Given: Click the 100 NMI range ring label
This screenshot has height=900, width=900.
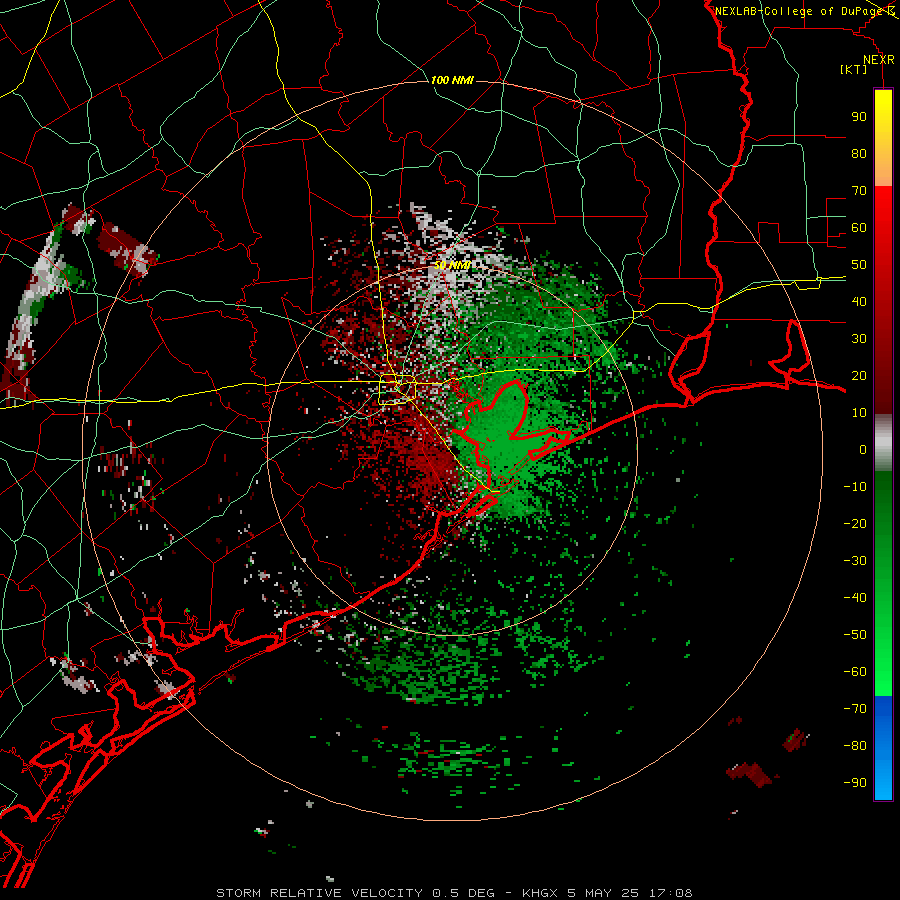Looking at the screenshot, I should pyautogui.click(x=452, y=80).
